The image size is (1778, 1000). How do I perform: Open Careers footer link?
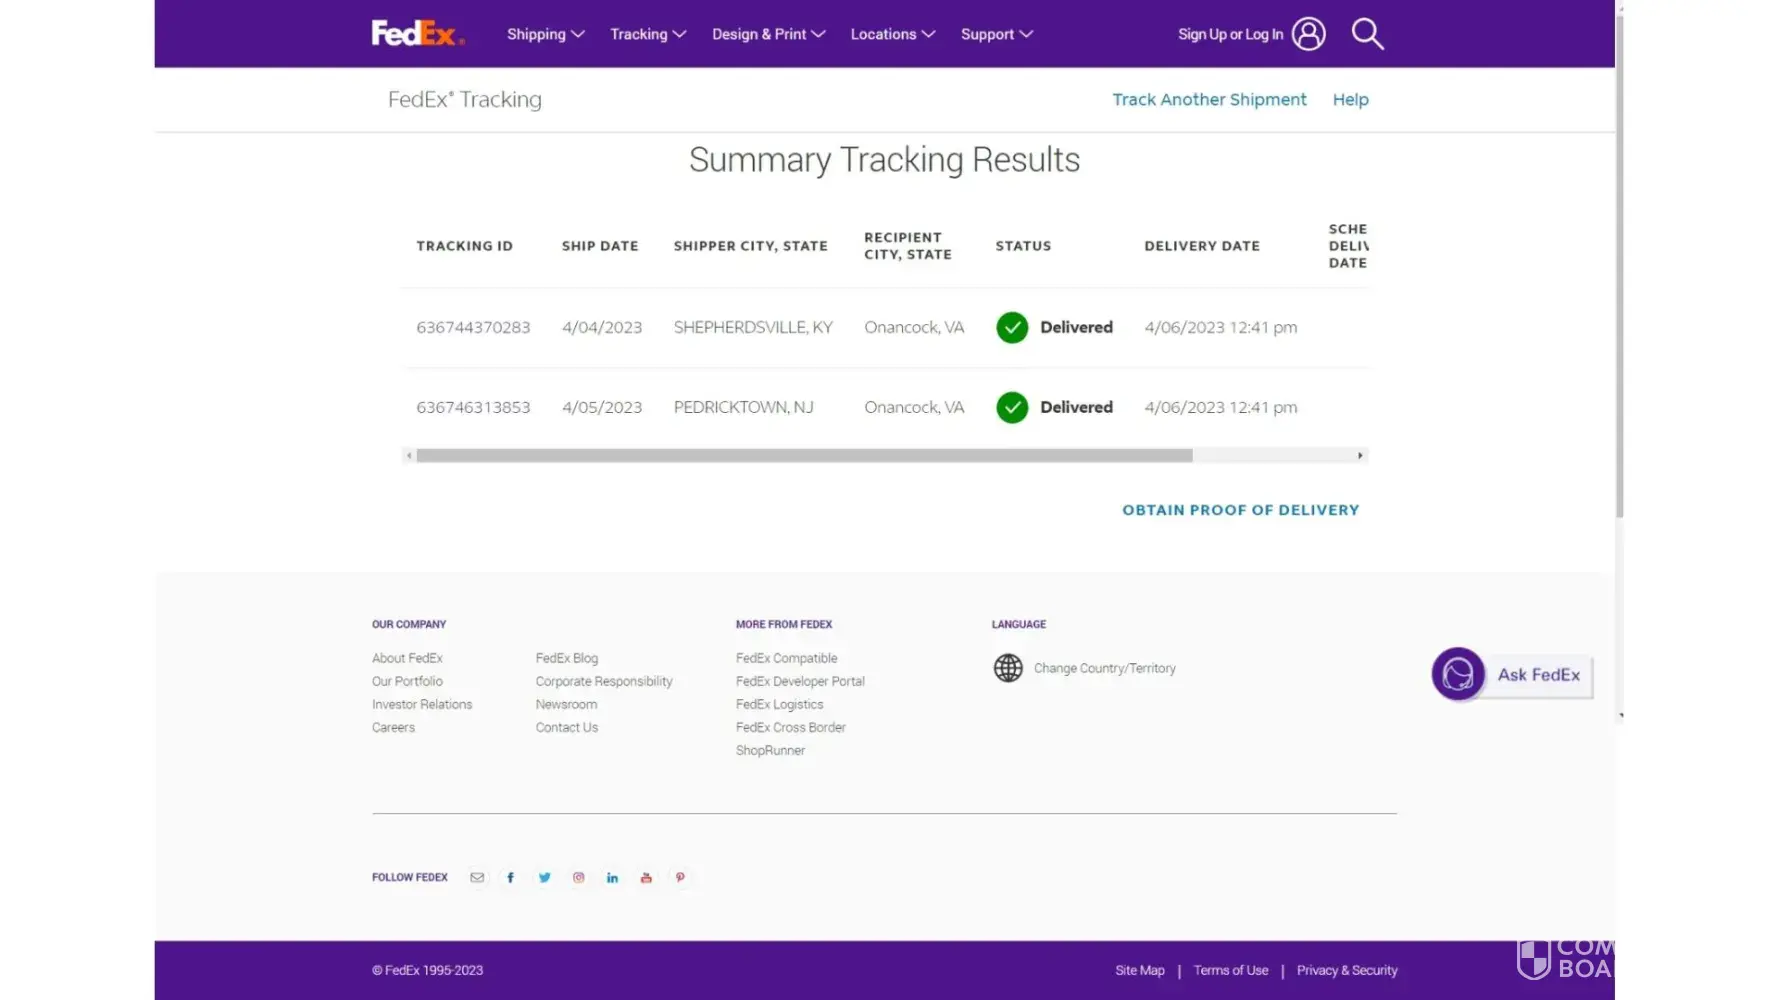tap(393, 727)
